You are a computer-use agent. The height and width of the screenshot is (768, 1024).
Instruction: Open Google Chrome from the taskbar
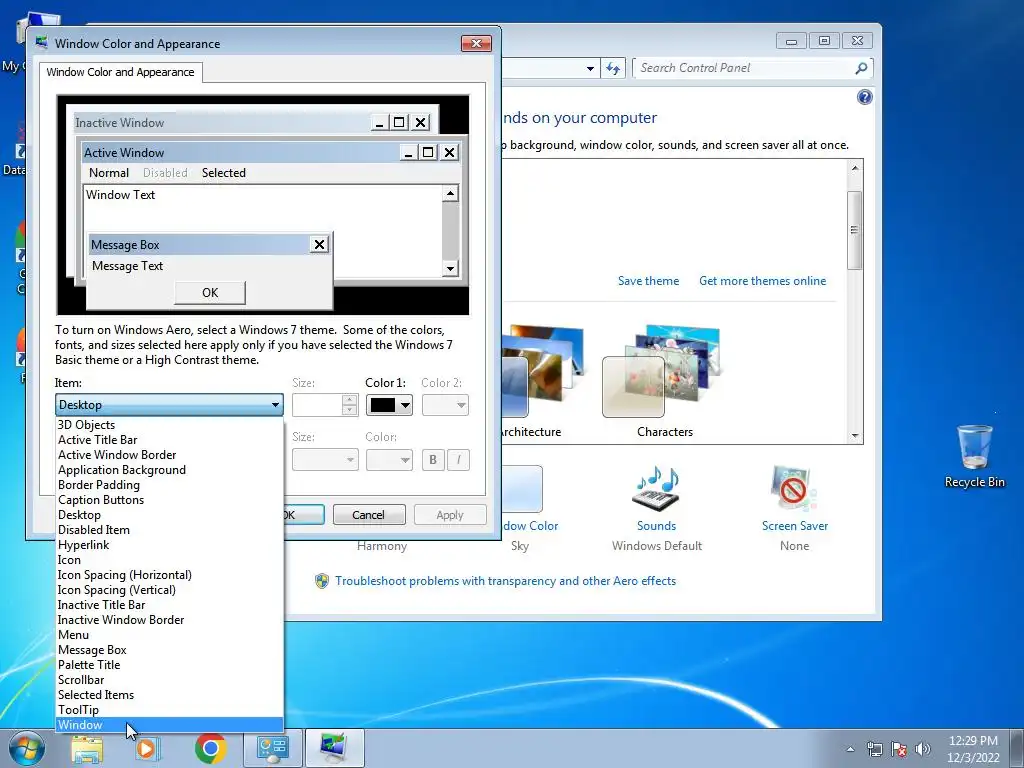210,748
